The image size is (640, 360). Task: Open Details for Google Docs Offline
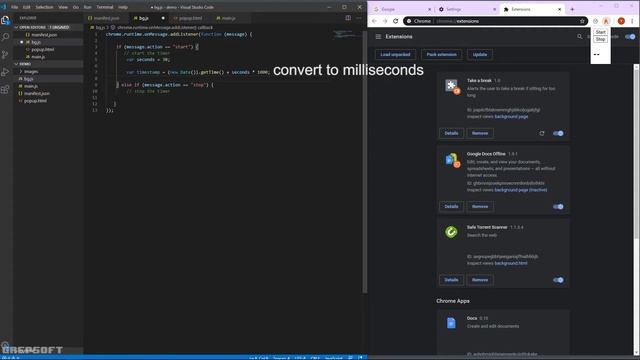[451, 207]
